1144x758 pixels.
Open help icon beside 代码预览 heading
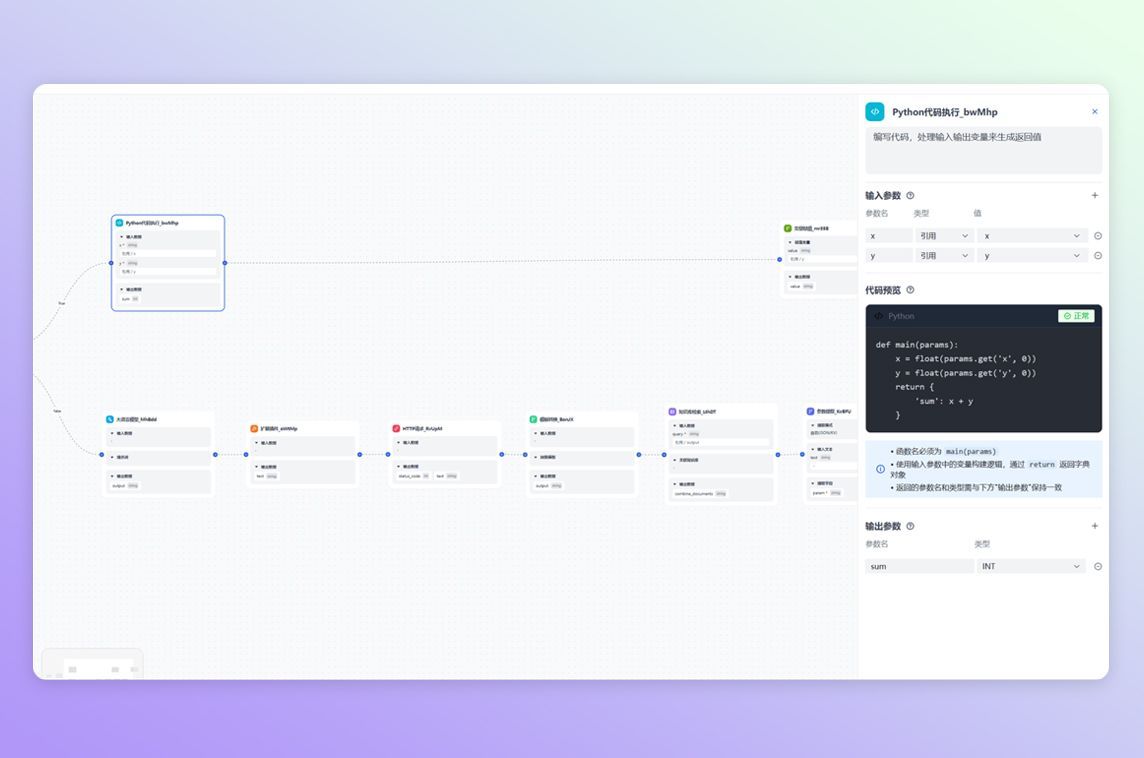coord(910,290)
